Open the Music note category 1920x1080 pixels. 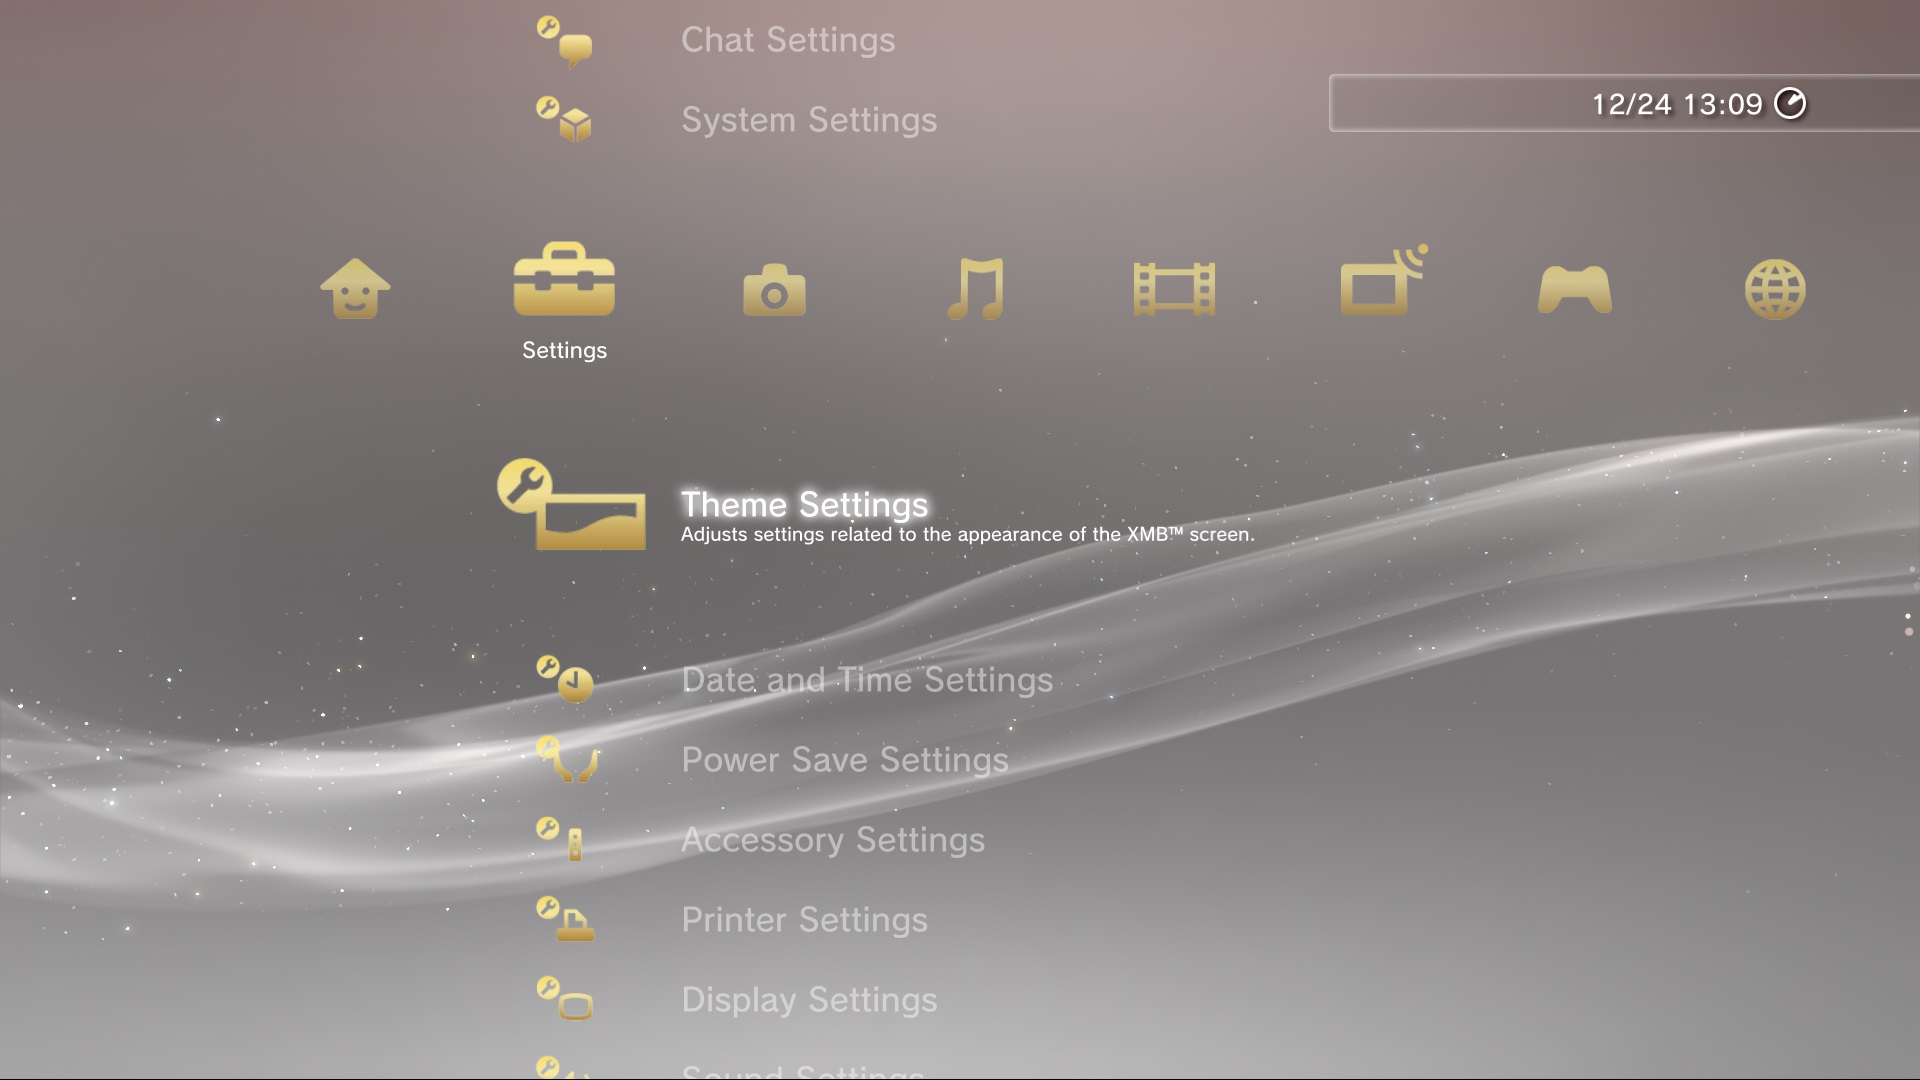point(975,289)
